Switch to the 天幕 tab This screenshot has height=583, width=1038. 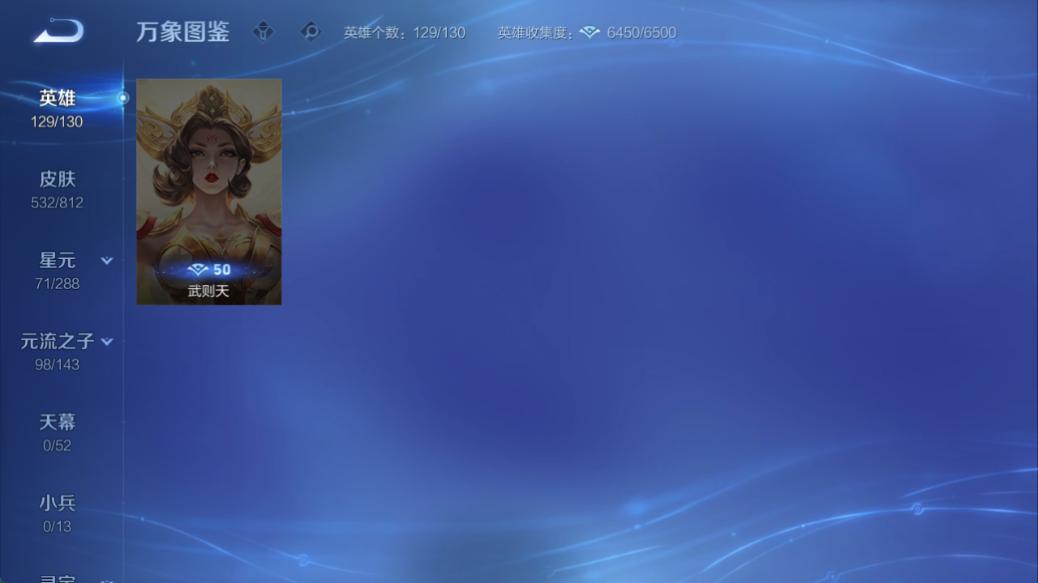[57, 432]
